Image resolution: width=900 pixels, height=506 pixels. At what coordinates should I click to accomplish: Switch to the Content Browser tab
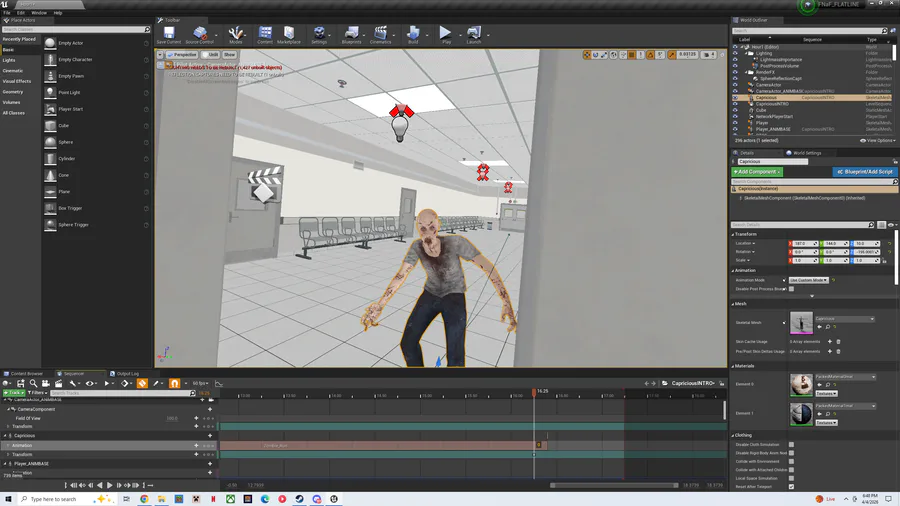(26, 374)
